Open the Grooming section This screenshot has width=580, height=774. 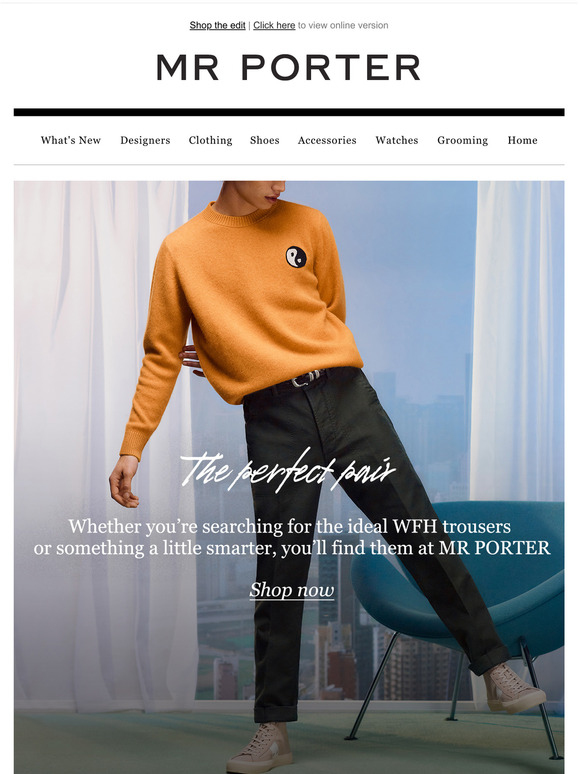pyautogui.click(x=463, y=140)
